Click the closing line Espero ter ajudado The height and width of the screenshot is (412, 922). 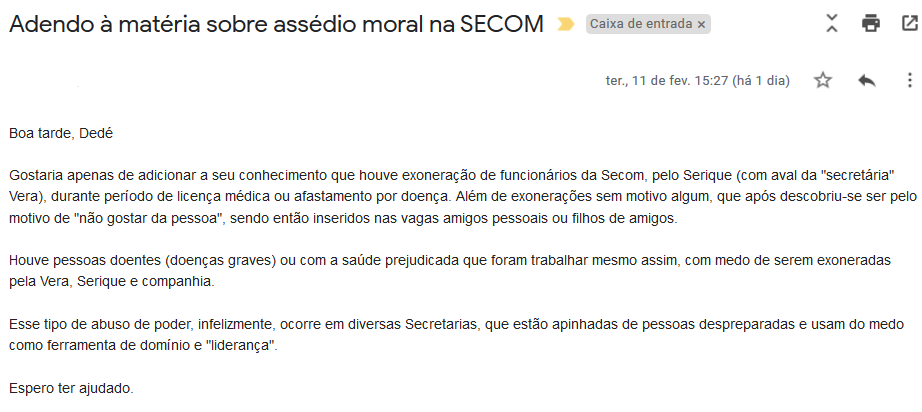(70, 388)
